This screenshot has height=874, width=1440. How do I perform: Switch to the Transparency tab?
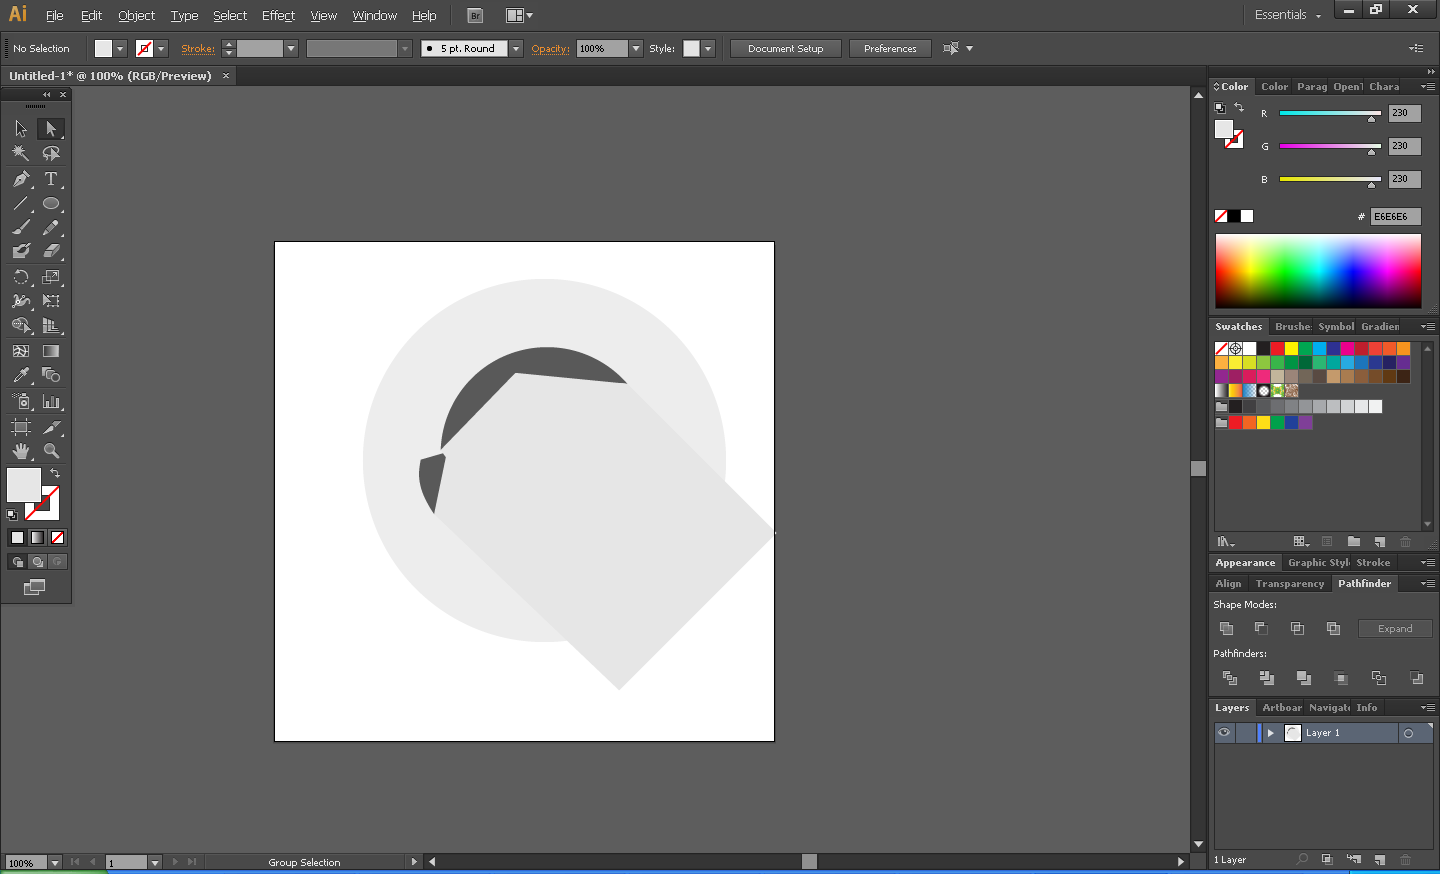point(1289,584)
